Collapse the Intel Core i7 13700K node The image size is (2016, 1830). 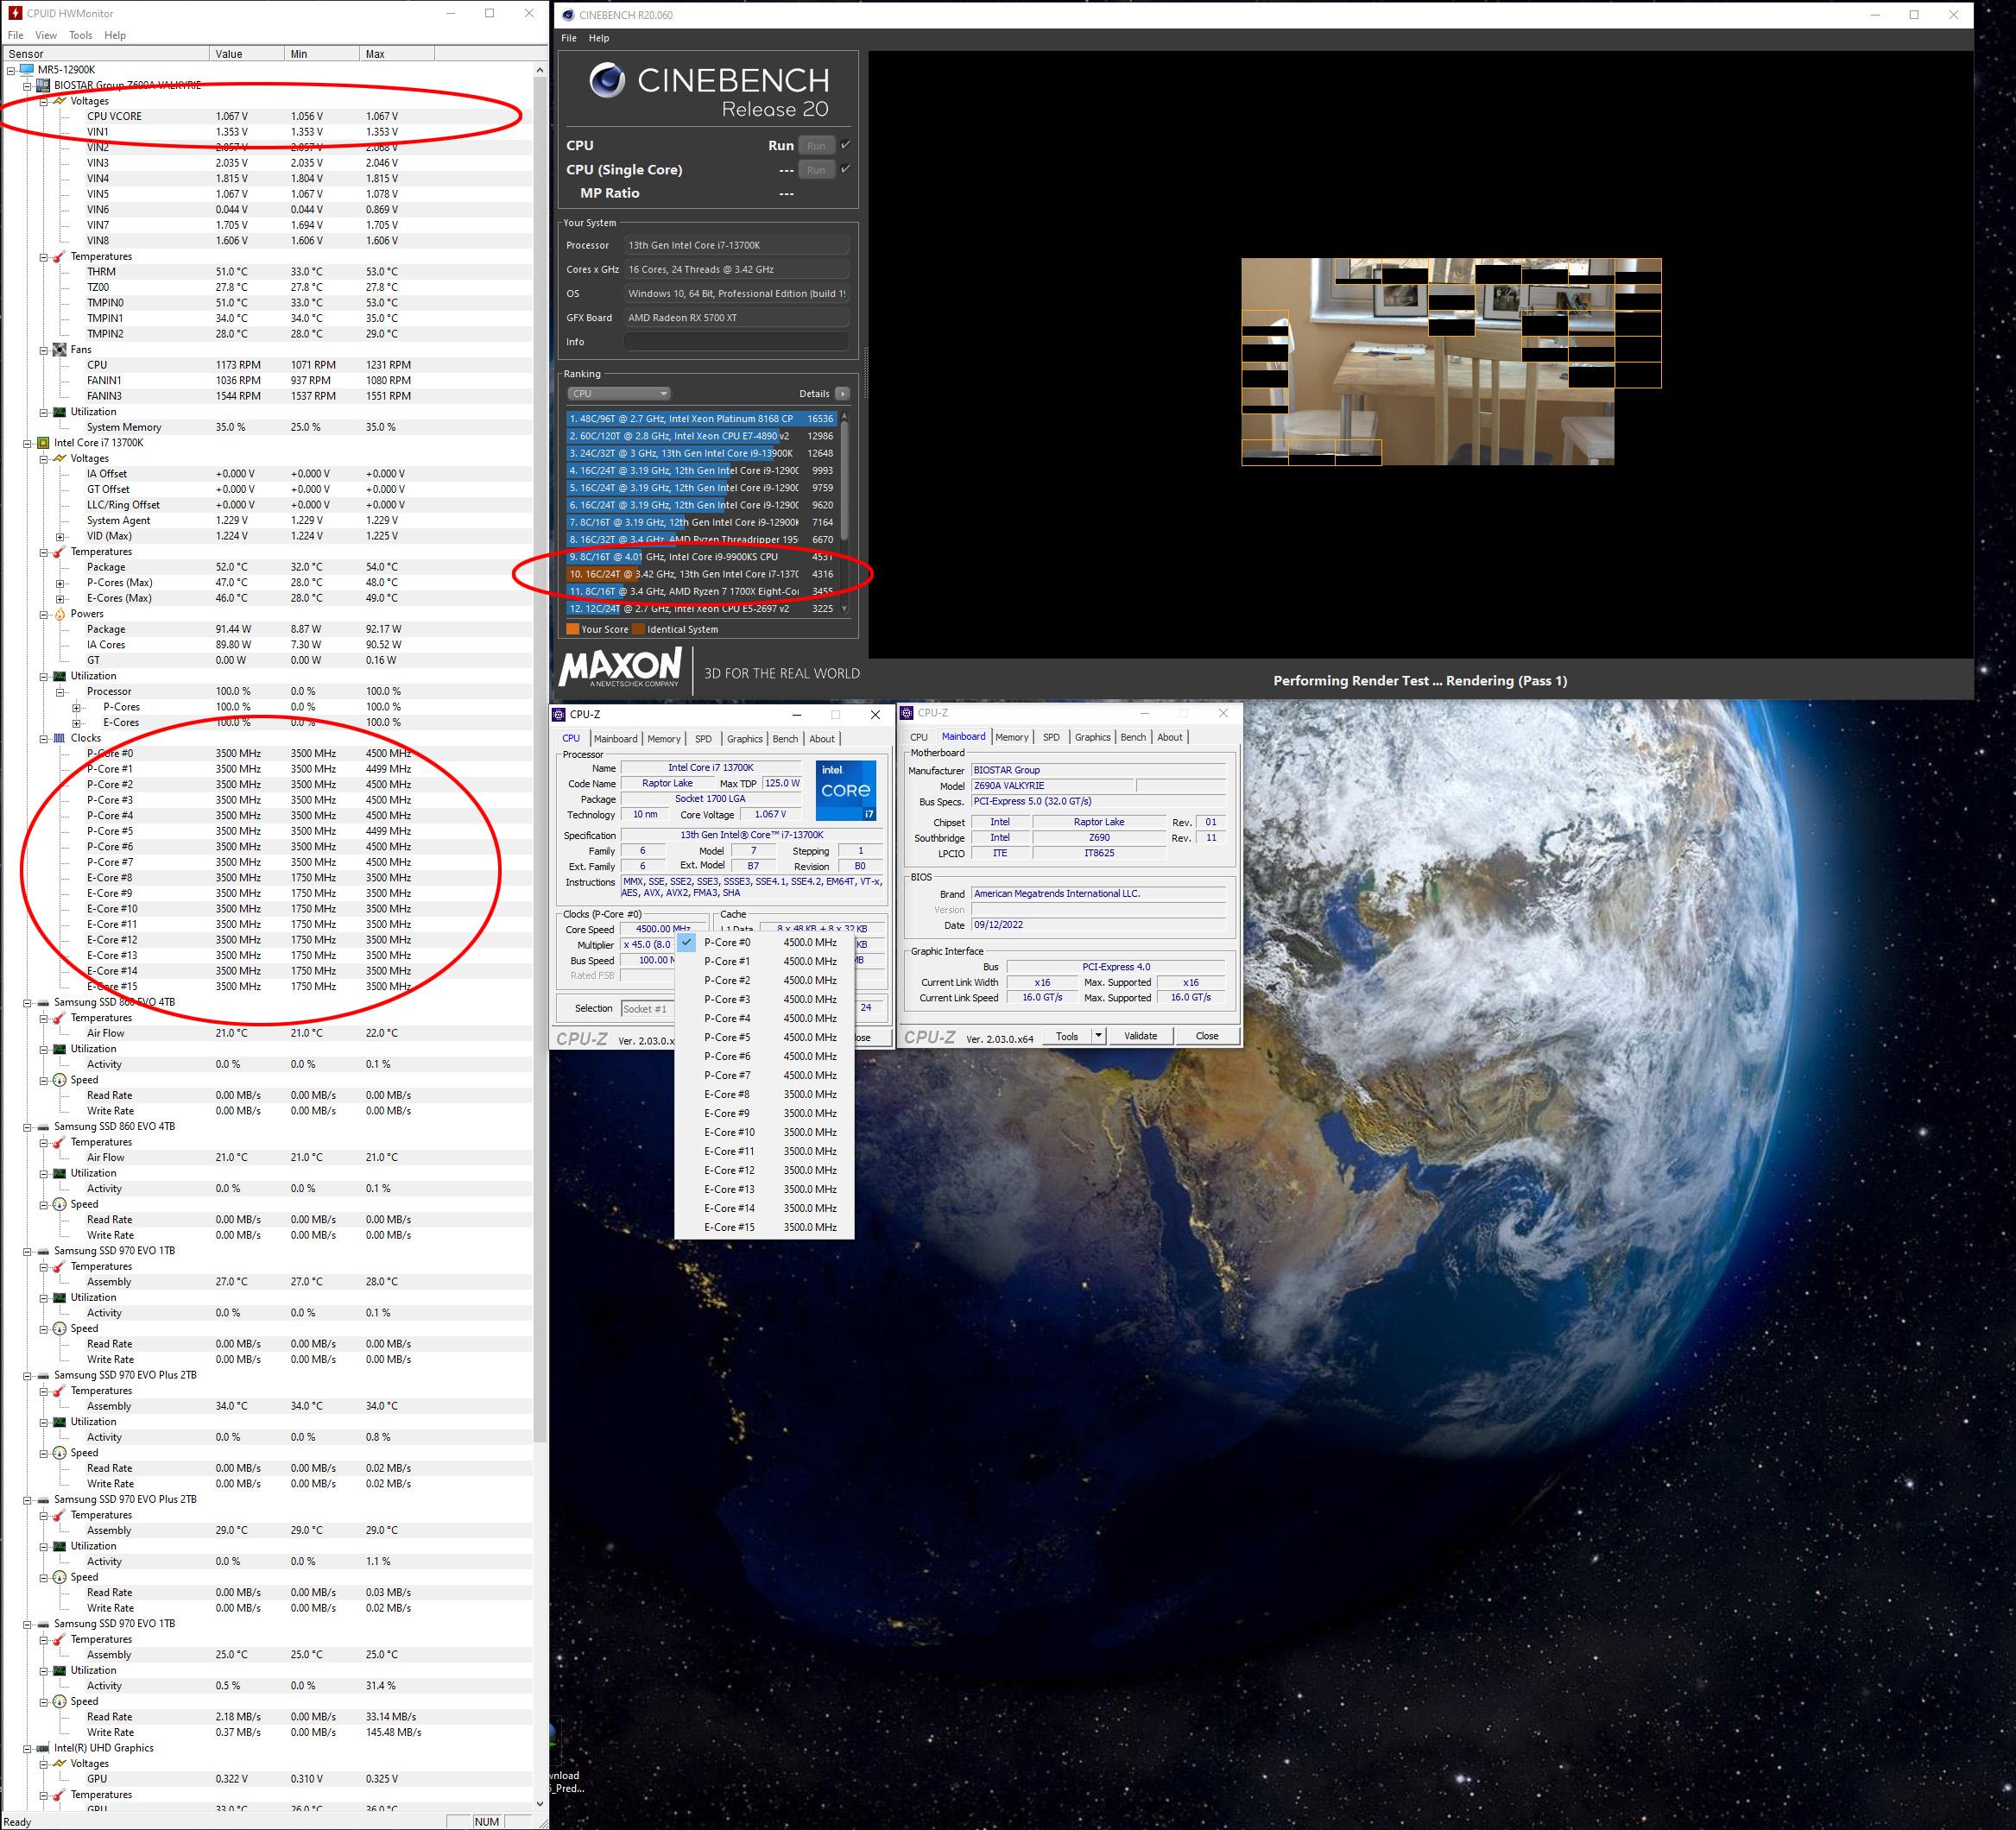pyautogui.click(x=27, y=443)
